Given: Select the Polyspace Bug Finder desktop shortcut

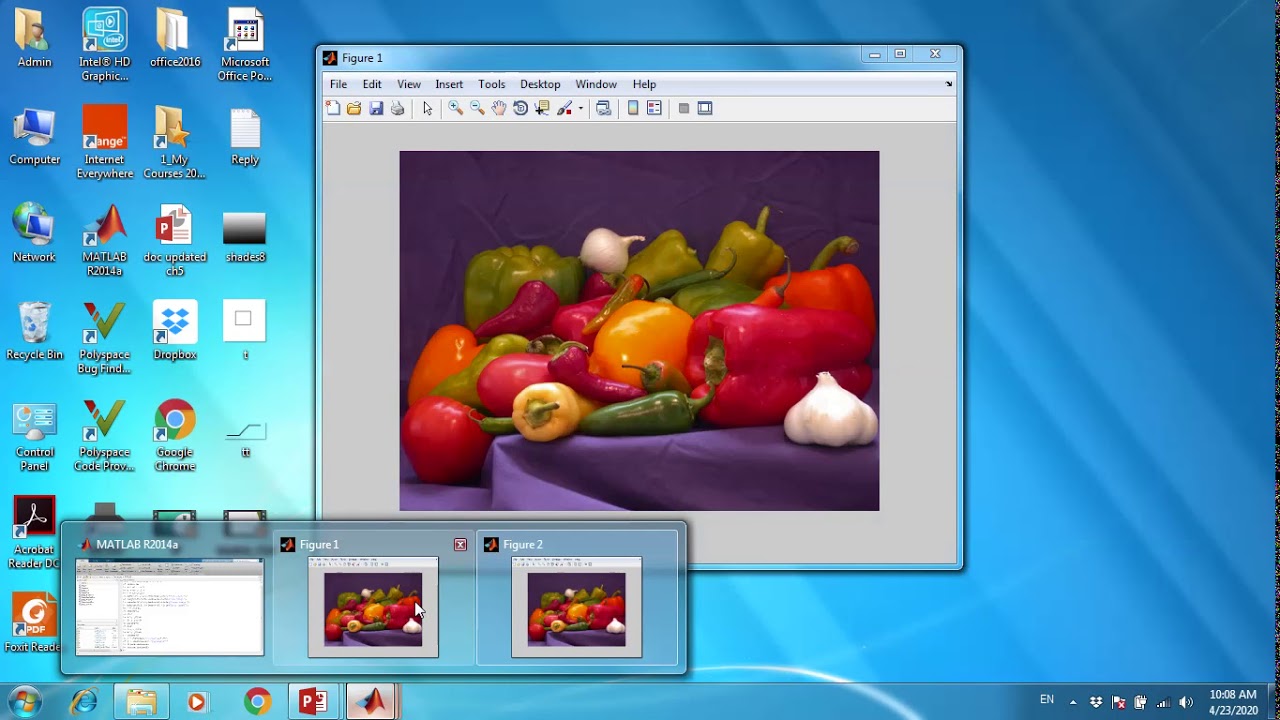Looking at the screenshot, I should point(105,338).
